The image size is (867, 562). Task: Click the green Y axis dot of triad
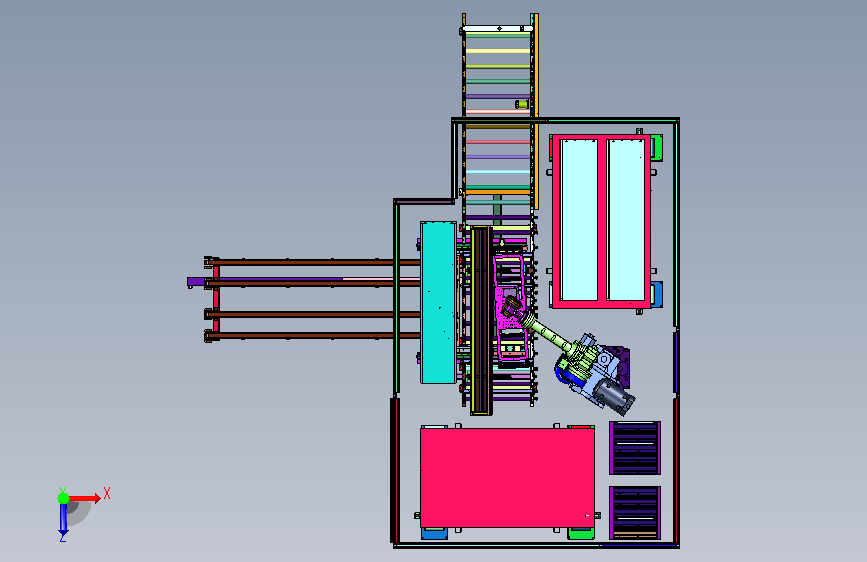click(x=64, y=498)
